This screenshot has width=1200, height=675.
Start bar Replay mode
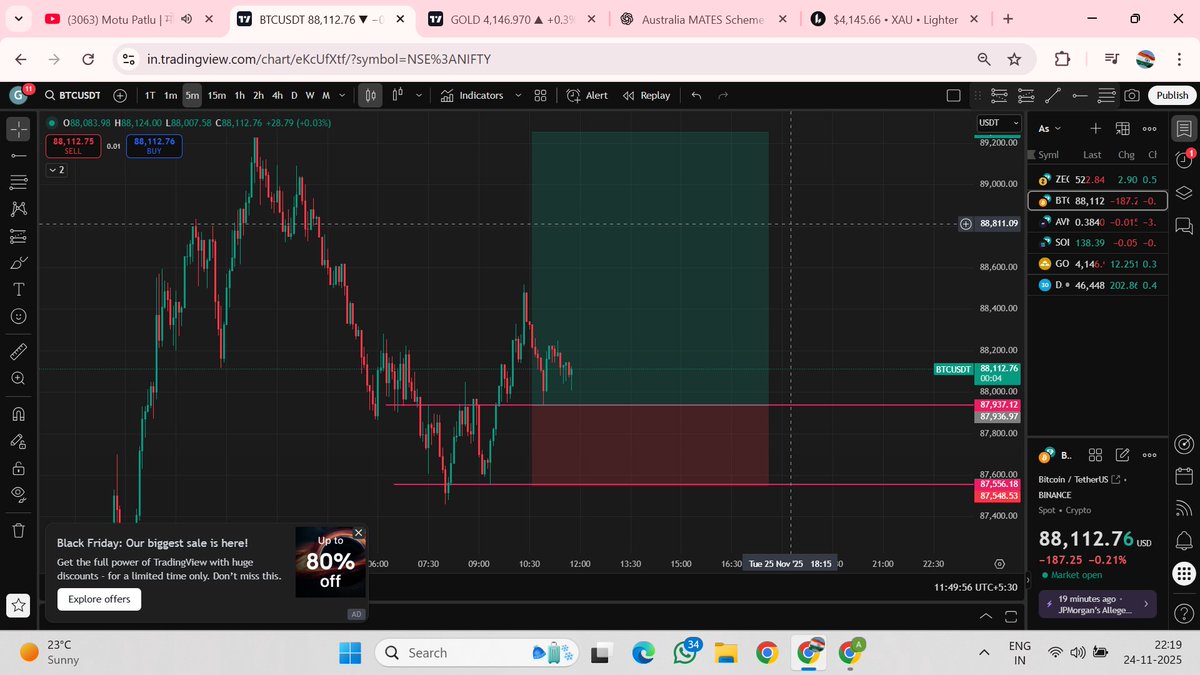pyautogui.click(x=646, y=95)
